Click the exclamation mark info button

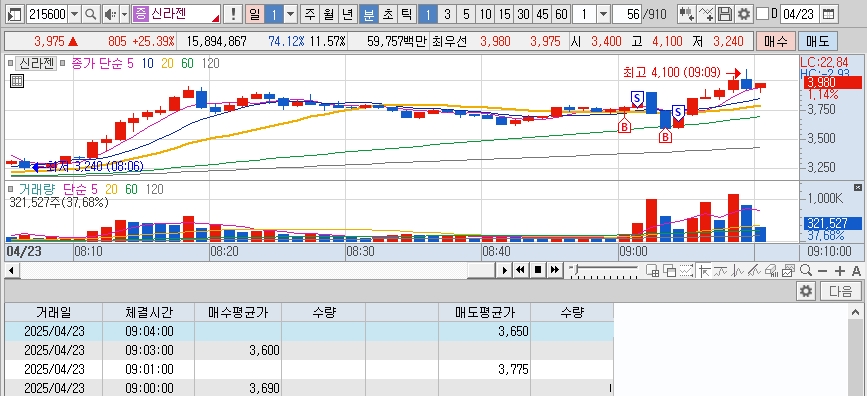234,14
